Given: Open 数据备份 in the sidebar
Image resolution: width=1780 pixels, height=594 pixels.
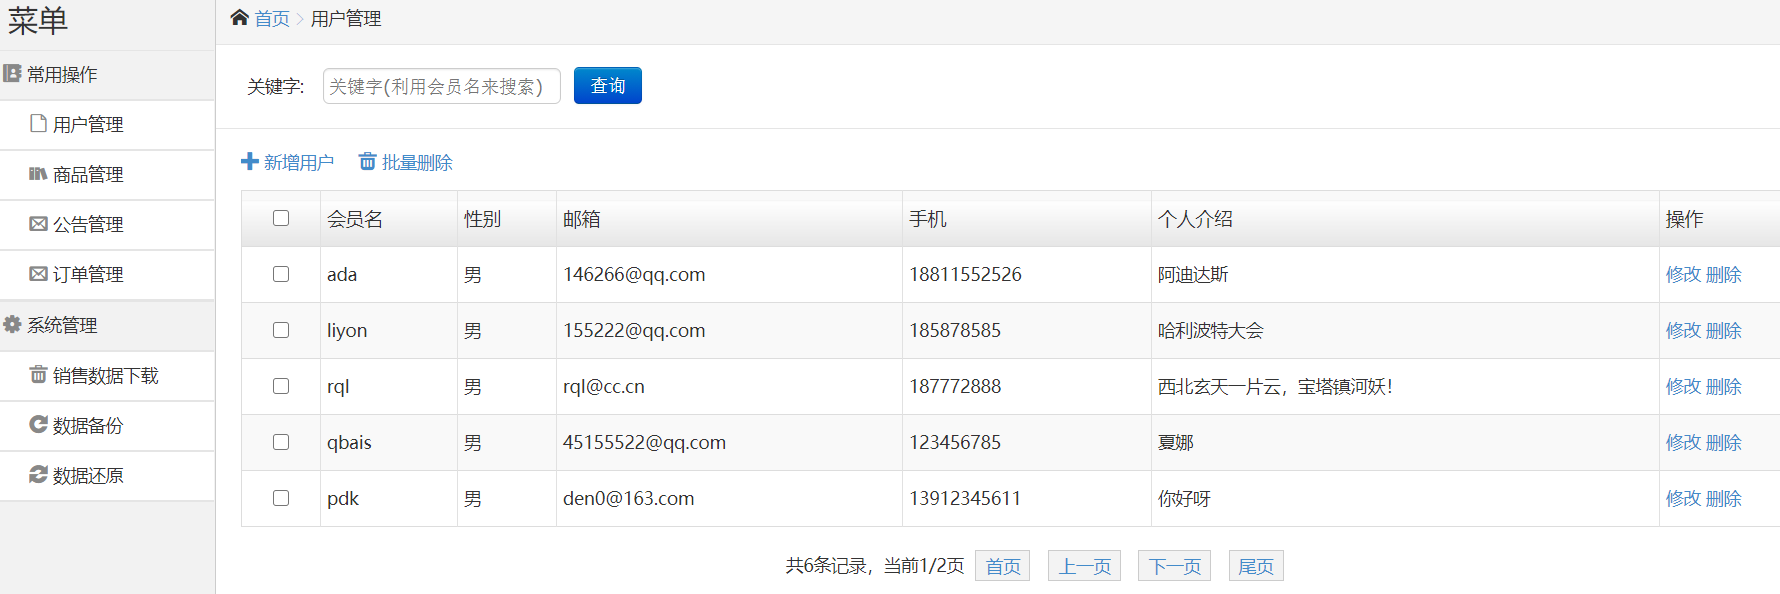Looking at the screenshot, I should (107, 426).
